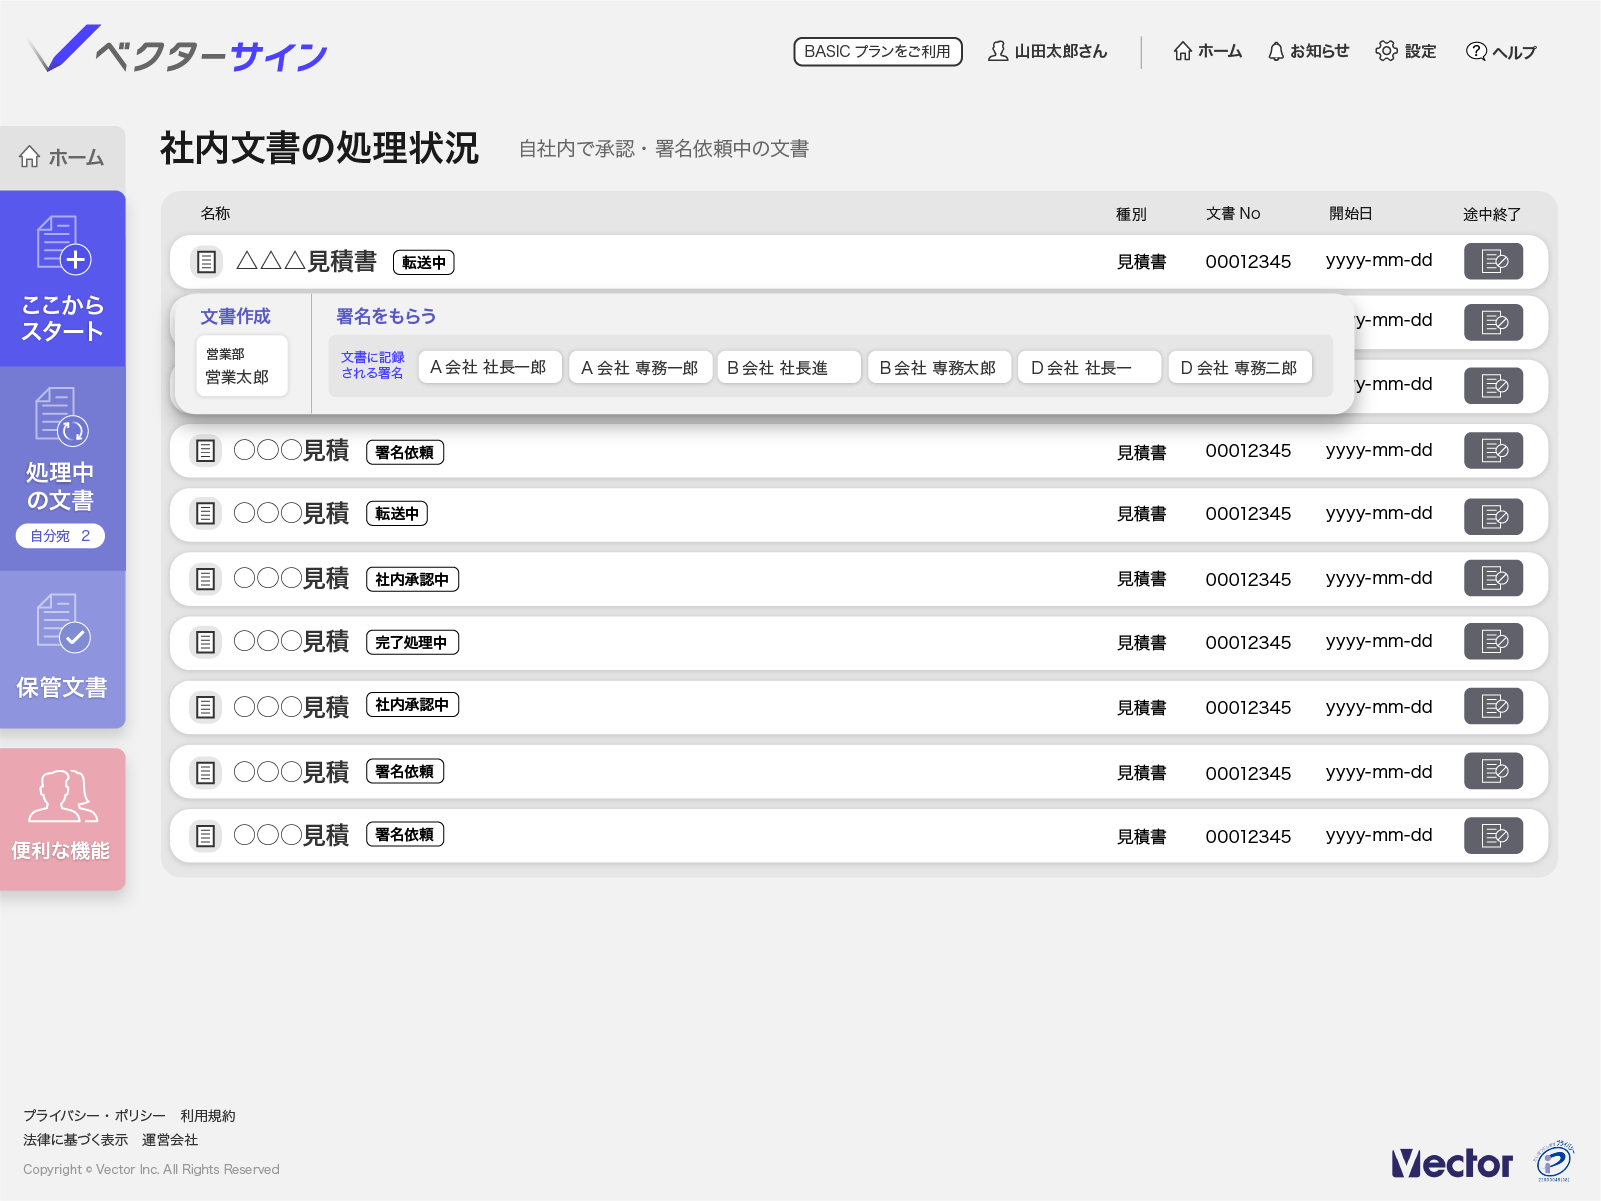This screenshot has width=1601, height=1201.
Task: Go to ホーム in the top navigation
Action: point(1208,51)
